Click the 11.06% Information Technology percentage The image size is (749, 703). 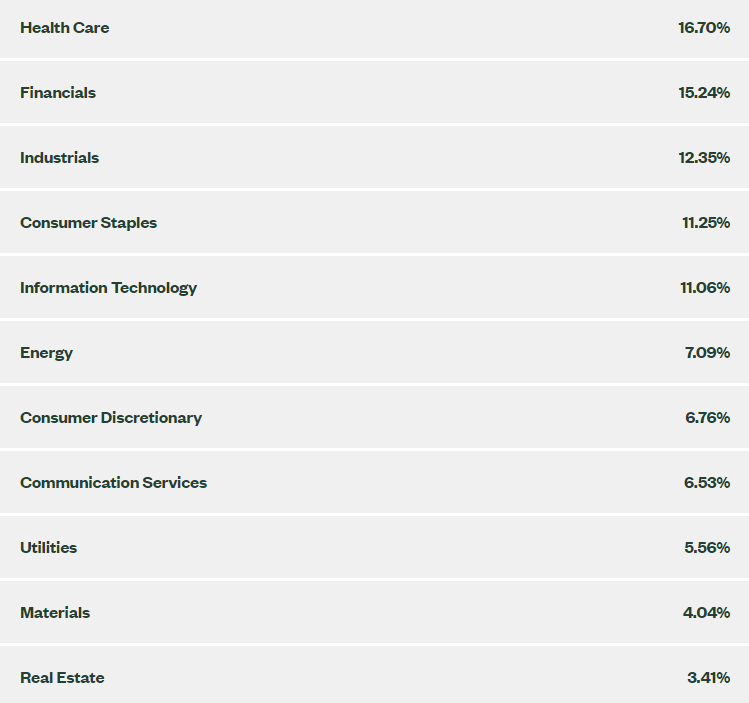(x=705, y=288)
